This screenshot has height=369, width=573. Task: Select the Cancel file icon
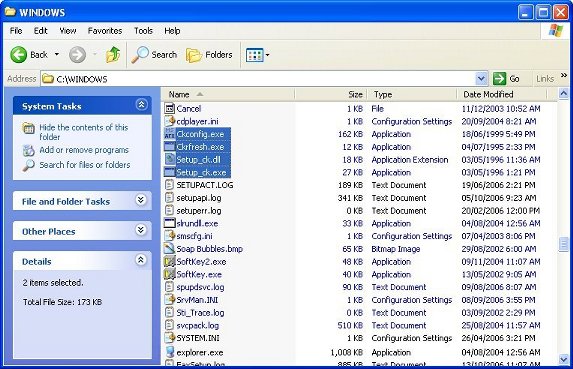[x=170, y=109]
